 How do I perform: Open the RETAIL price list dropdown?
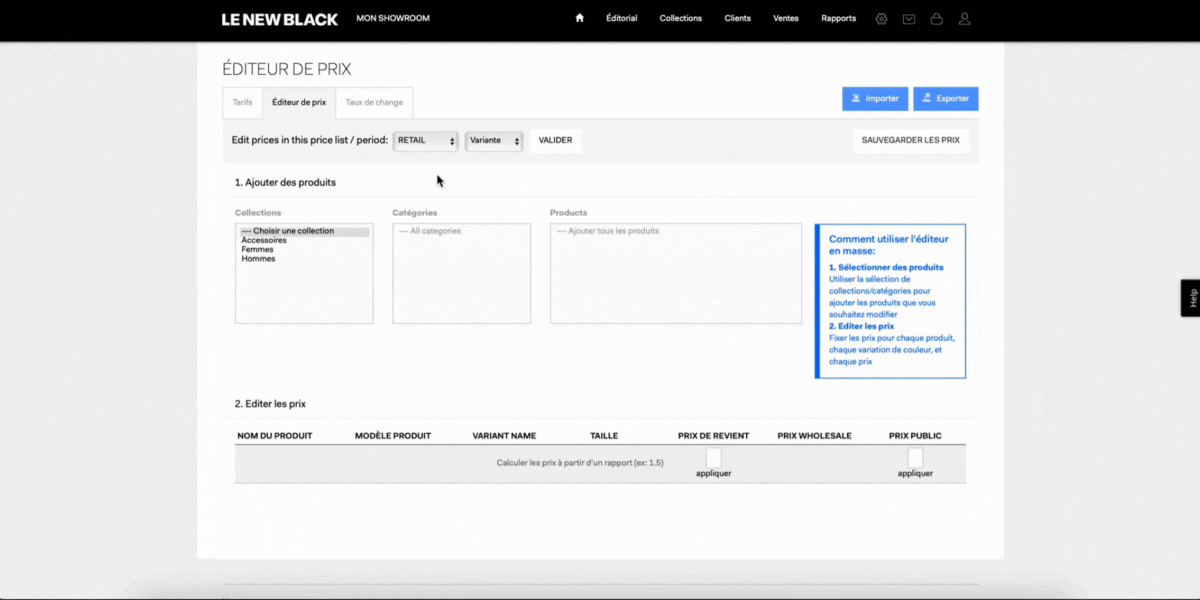(x=426, y=141)
